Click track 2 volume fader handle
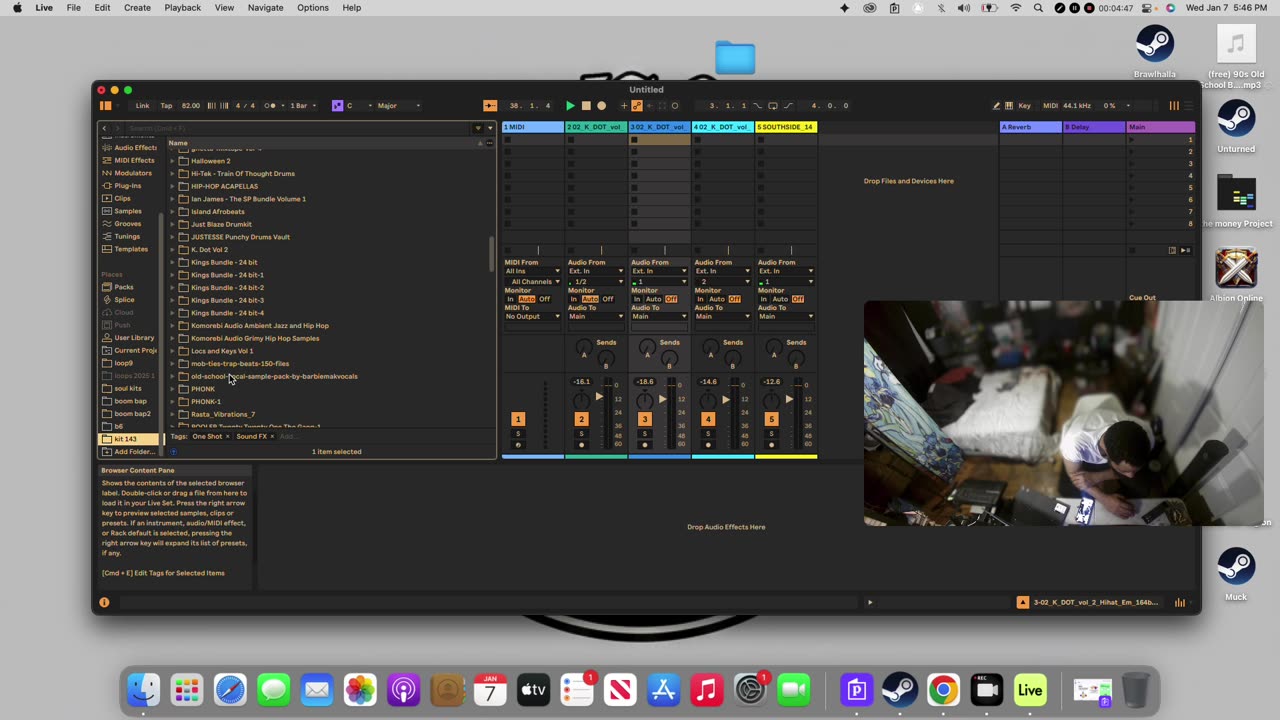Screen dimensions: 1280x720 pyautogui.click(x=598, y=397)
